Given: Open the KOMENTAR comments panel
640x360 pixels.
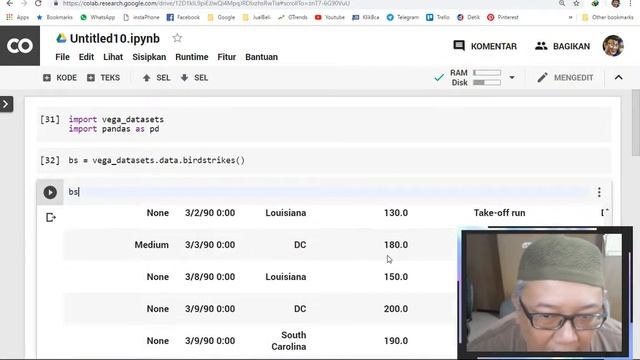Looking at the screenshot, I should pos(485,46).
